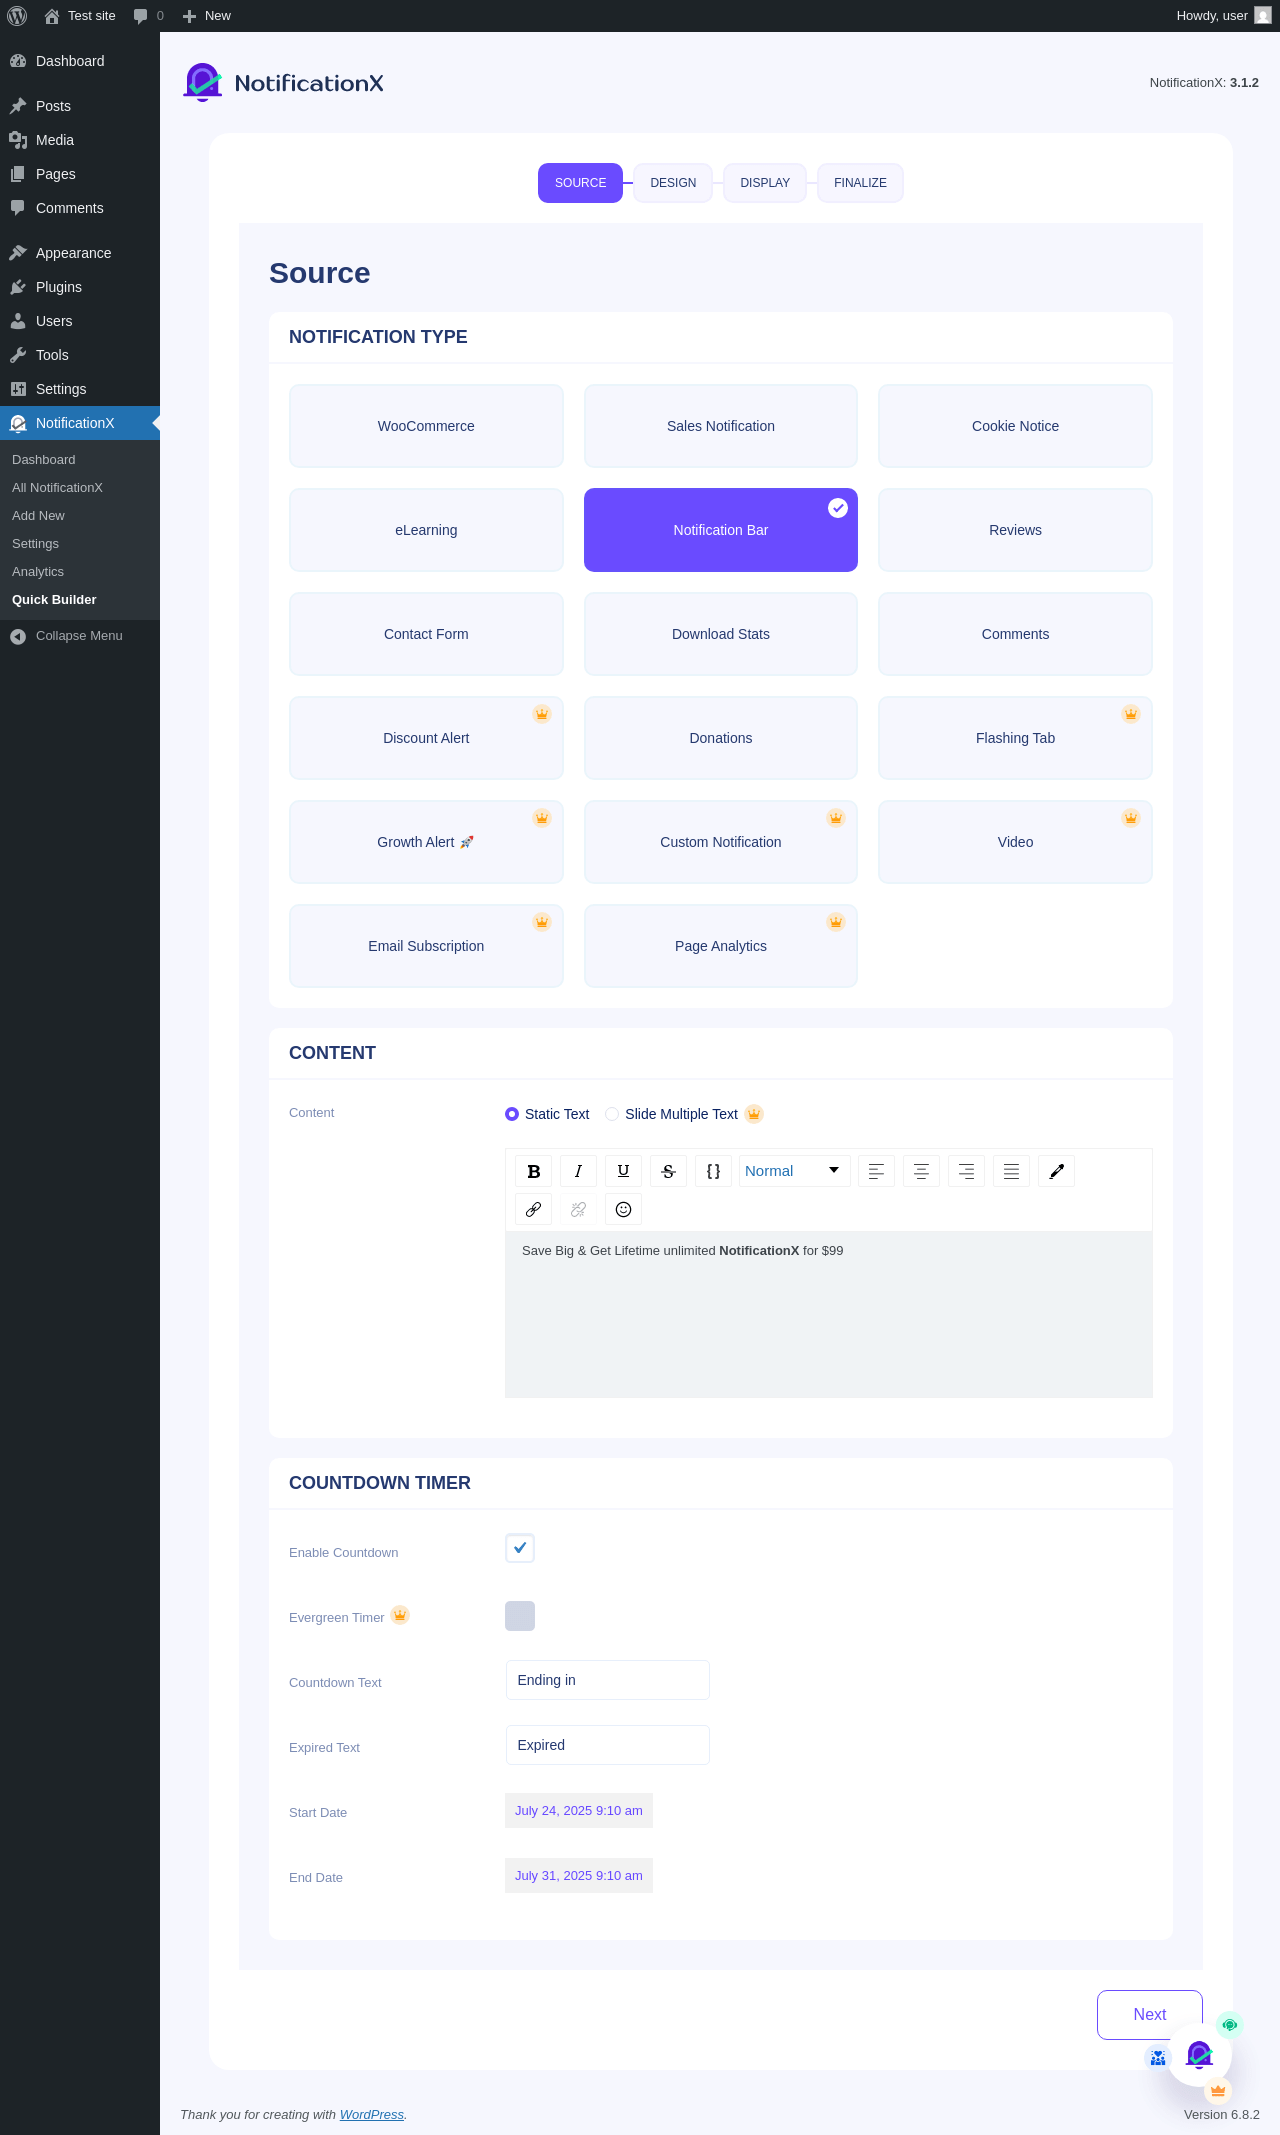Click the orange crown upgrade icon at bottom
The height and width of the screenshot is (2135, 1280).
coord(1218,2091)
